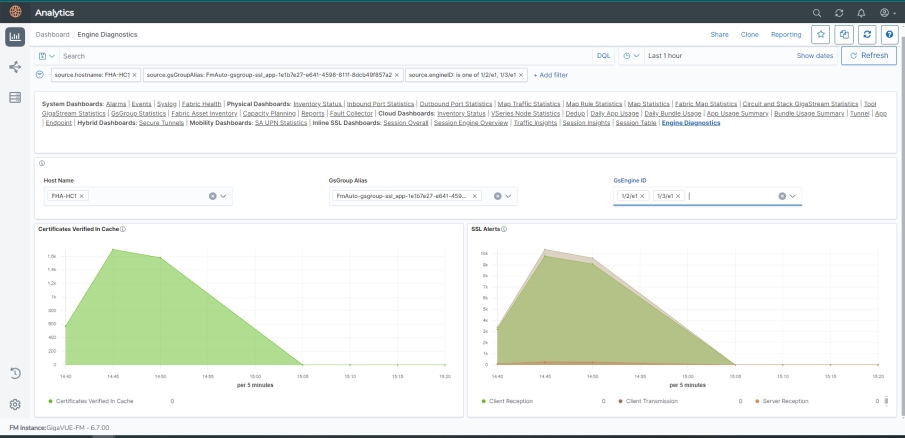Open the Fabric Health dashboard link
Image resolution: width=905 pixels, height=438 pixels.
(200, 104)
